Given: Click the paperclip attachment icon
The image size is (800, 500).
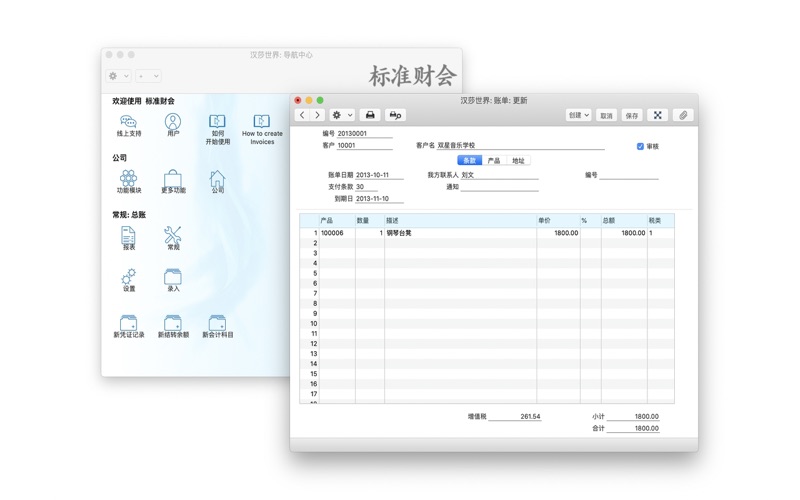Looking at the screenshot, I should [x=683, y=115].
